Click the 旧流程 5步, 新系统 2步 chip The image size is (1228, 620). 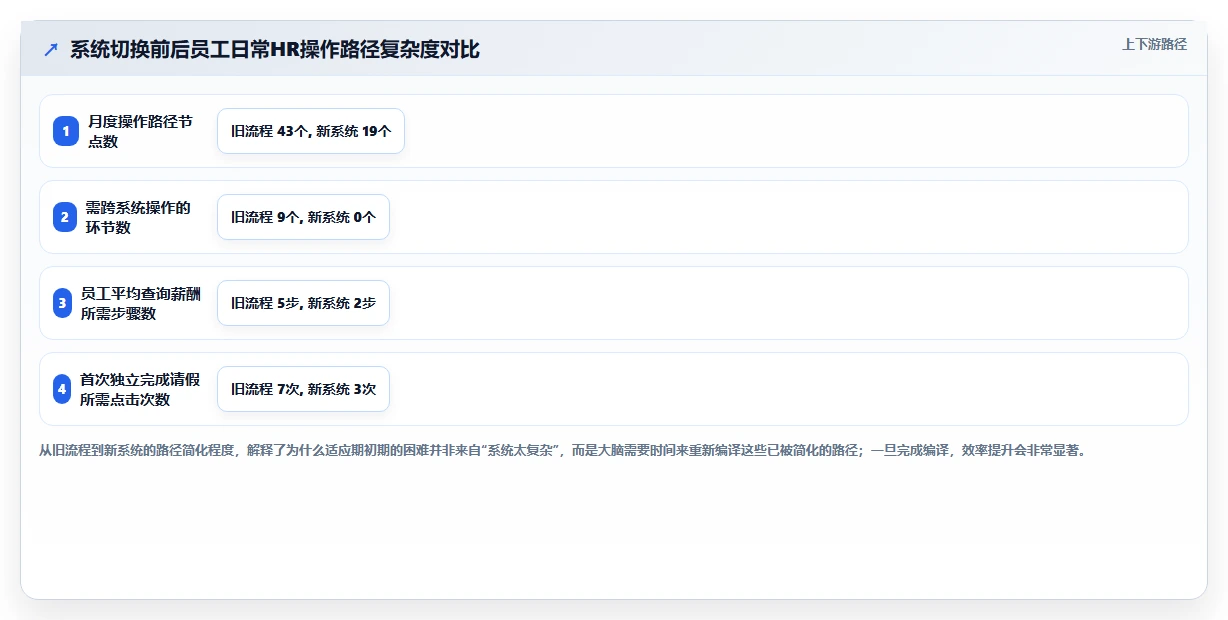click(303, 303)
